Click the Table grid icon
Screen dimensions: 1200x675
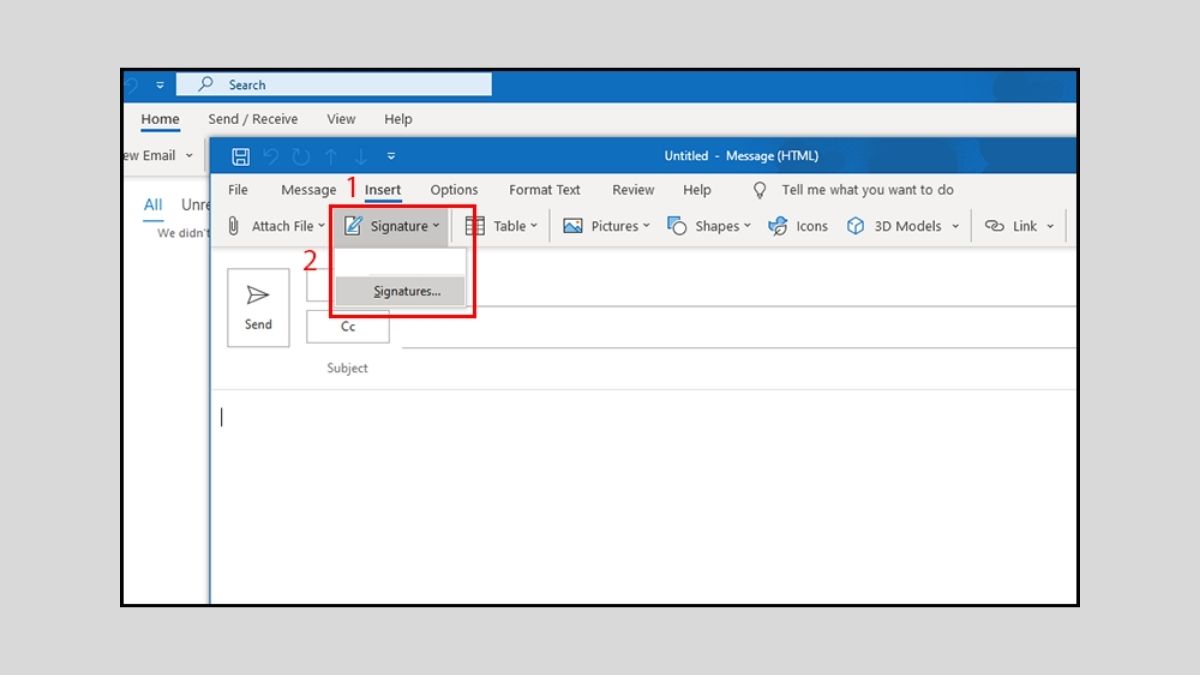pyautogui.click(x=475, y=226)
